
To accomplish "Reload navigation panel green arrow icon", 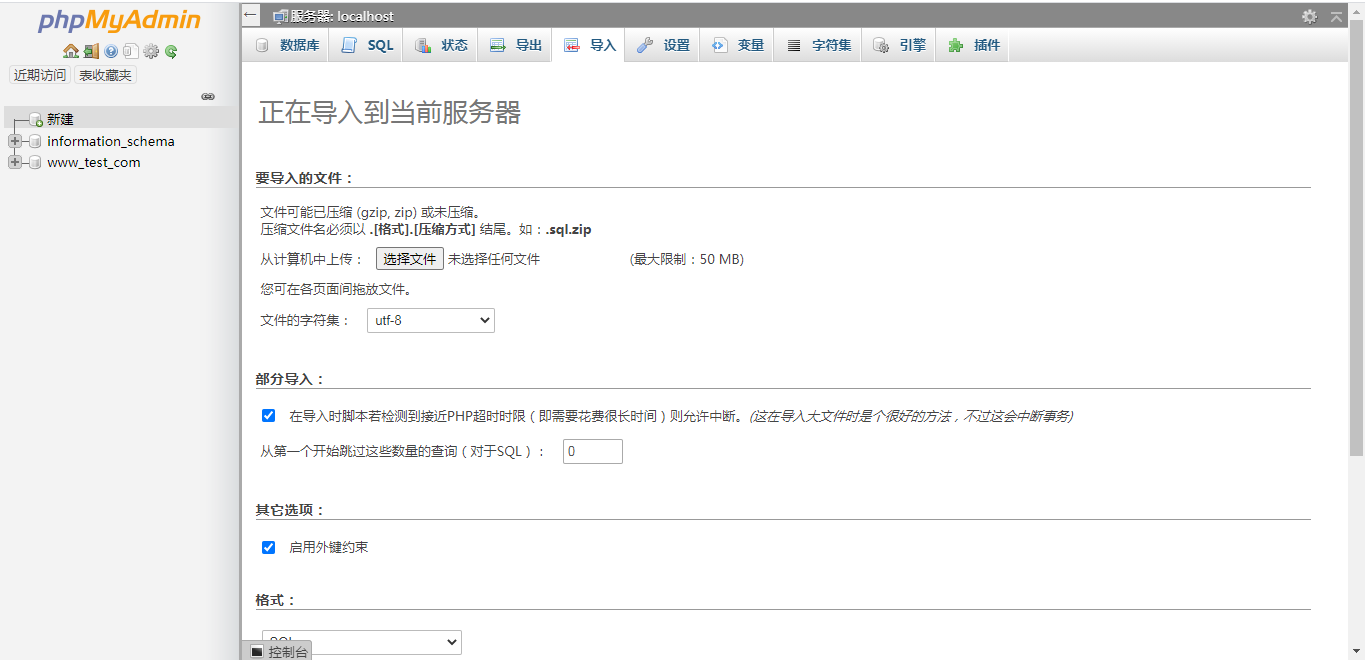I will click(x=171, y=51).
